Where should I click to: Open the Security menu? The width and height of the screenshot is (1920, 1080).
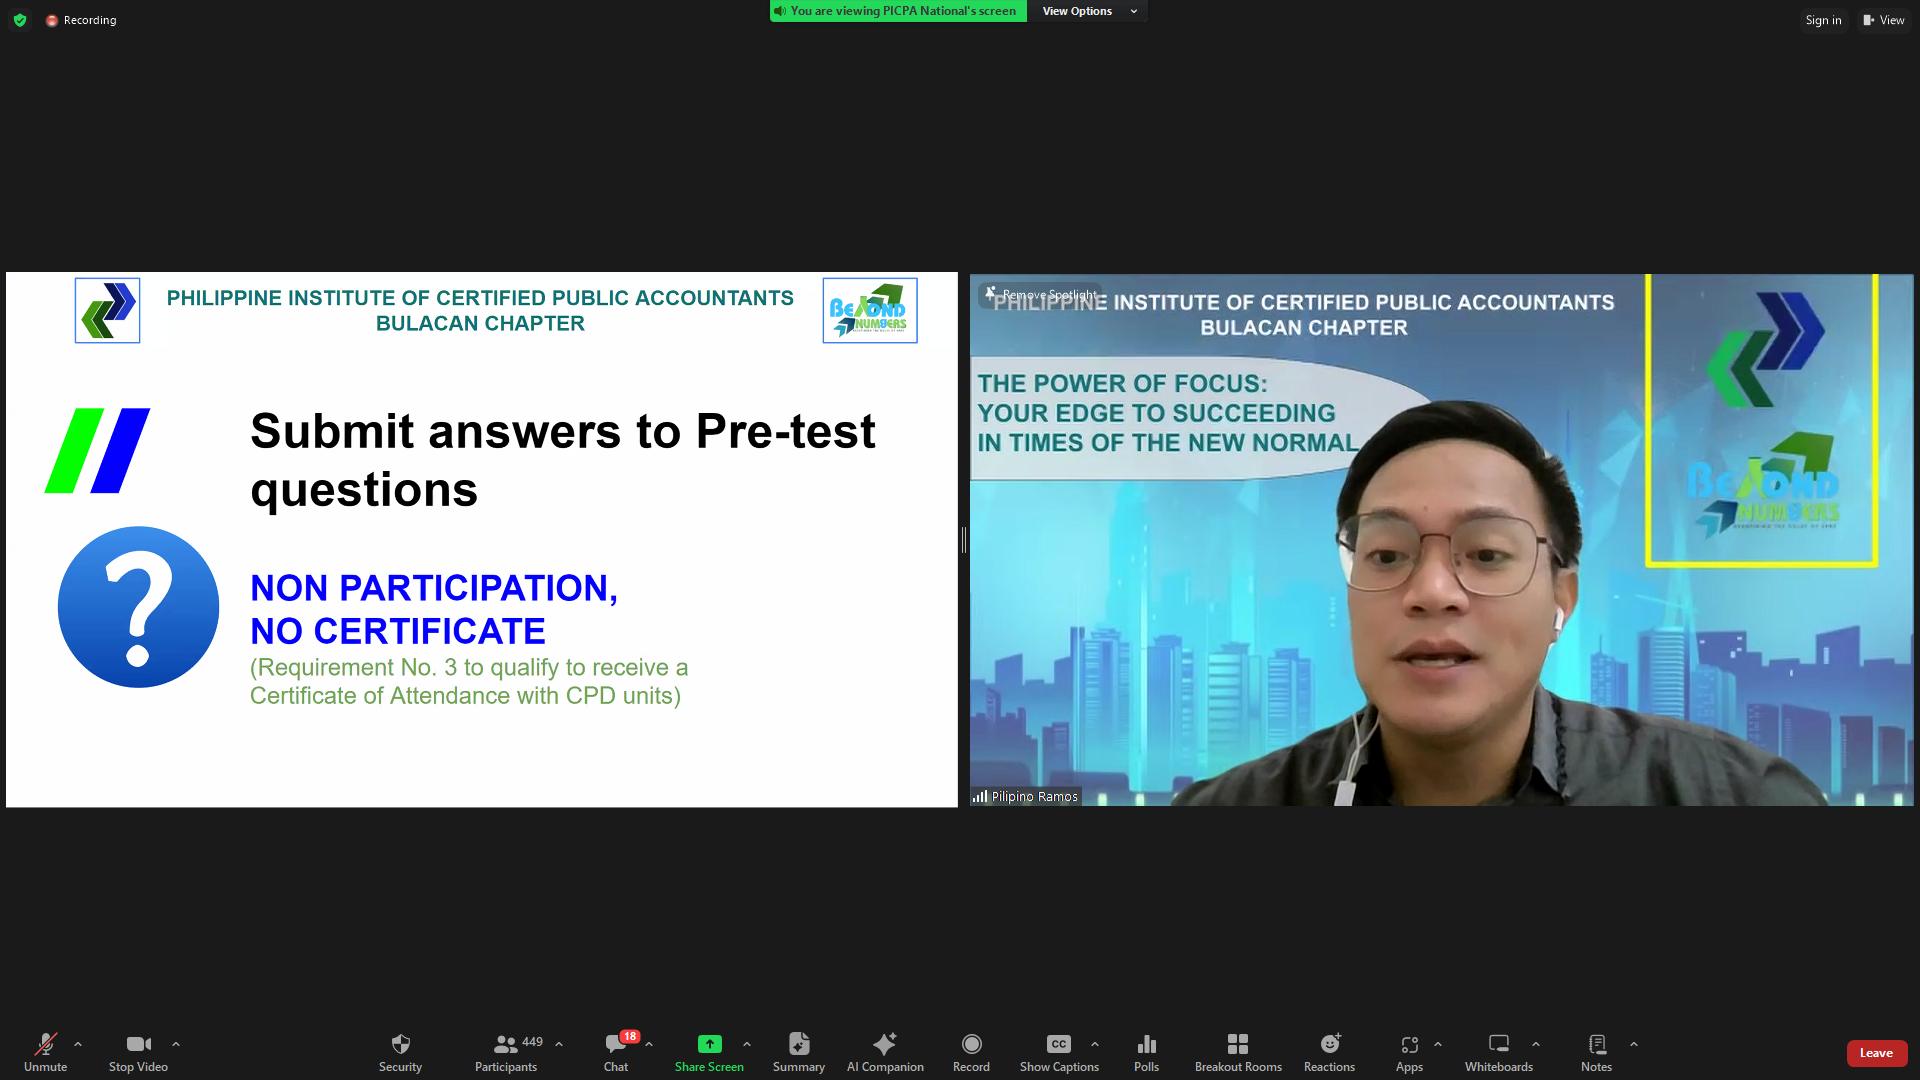[400, 1053]
